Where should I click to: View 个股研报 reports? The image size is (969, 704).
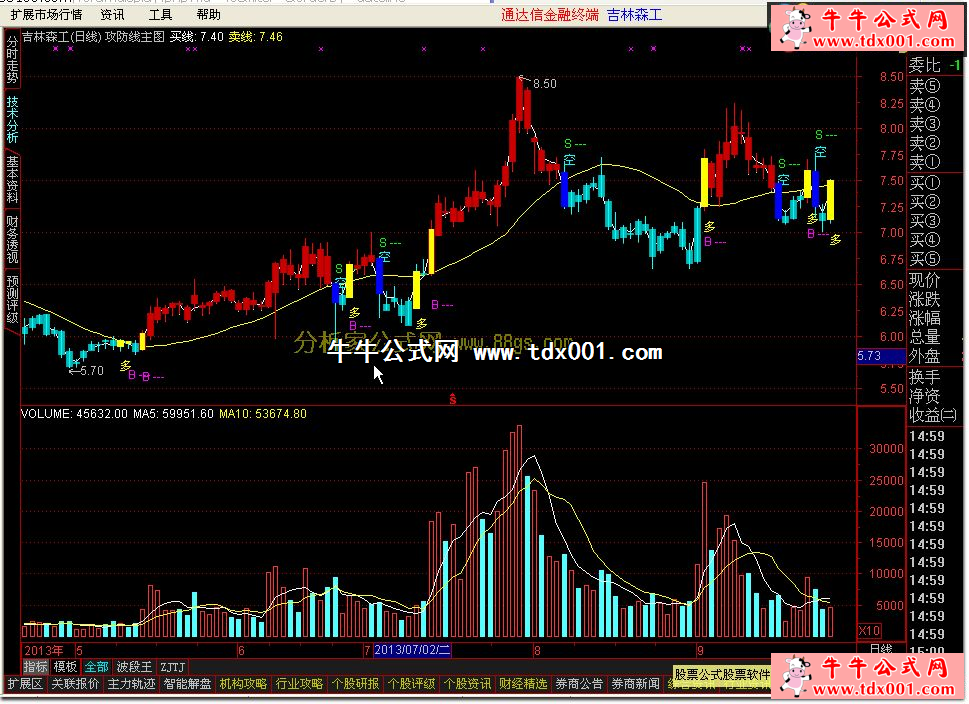click(x=355, y=684)
